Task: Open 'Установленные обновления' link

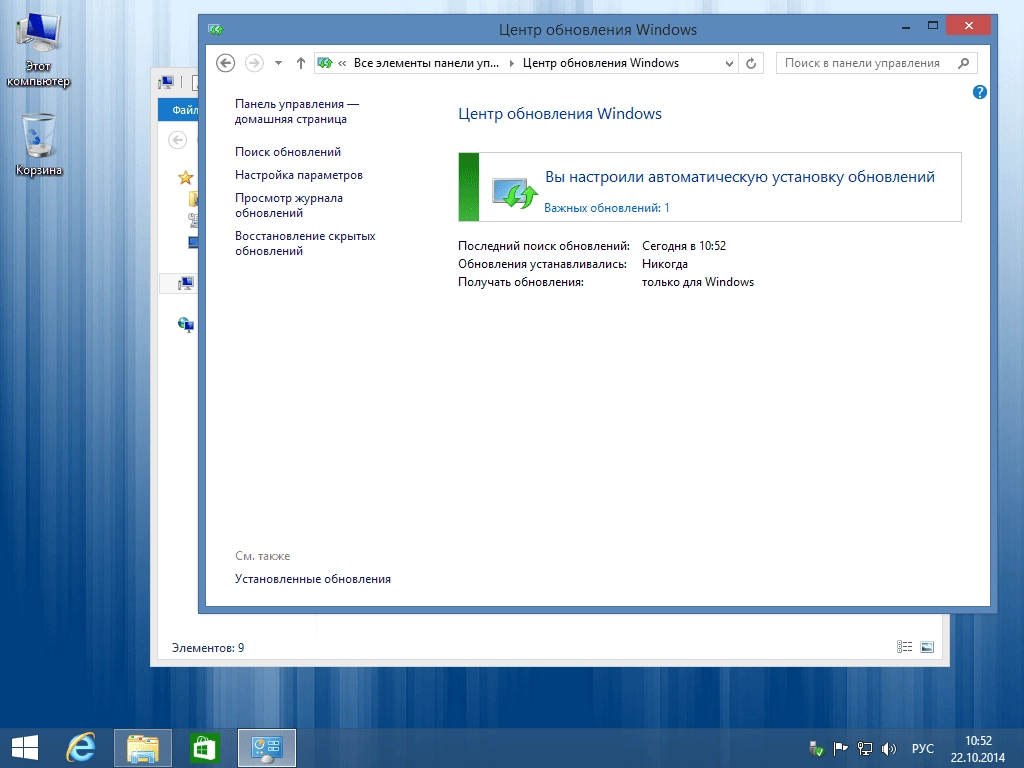Action: click(313, 579)
